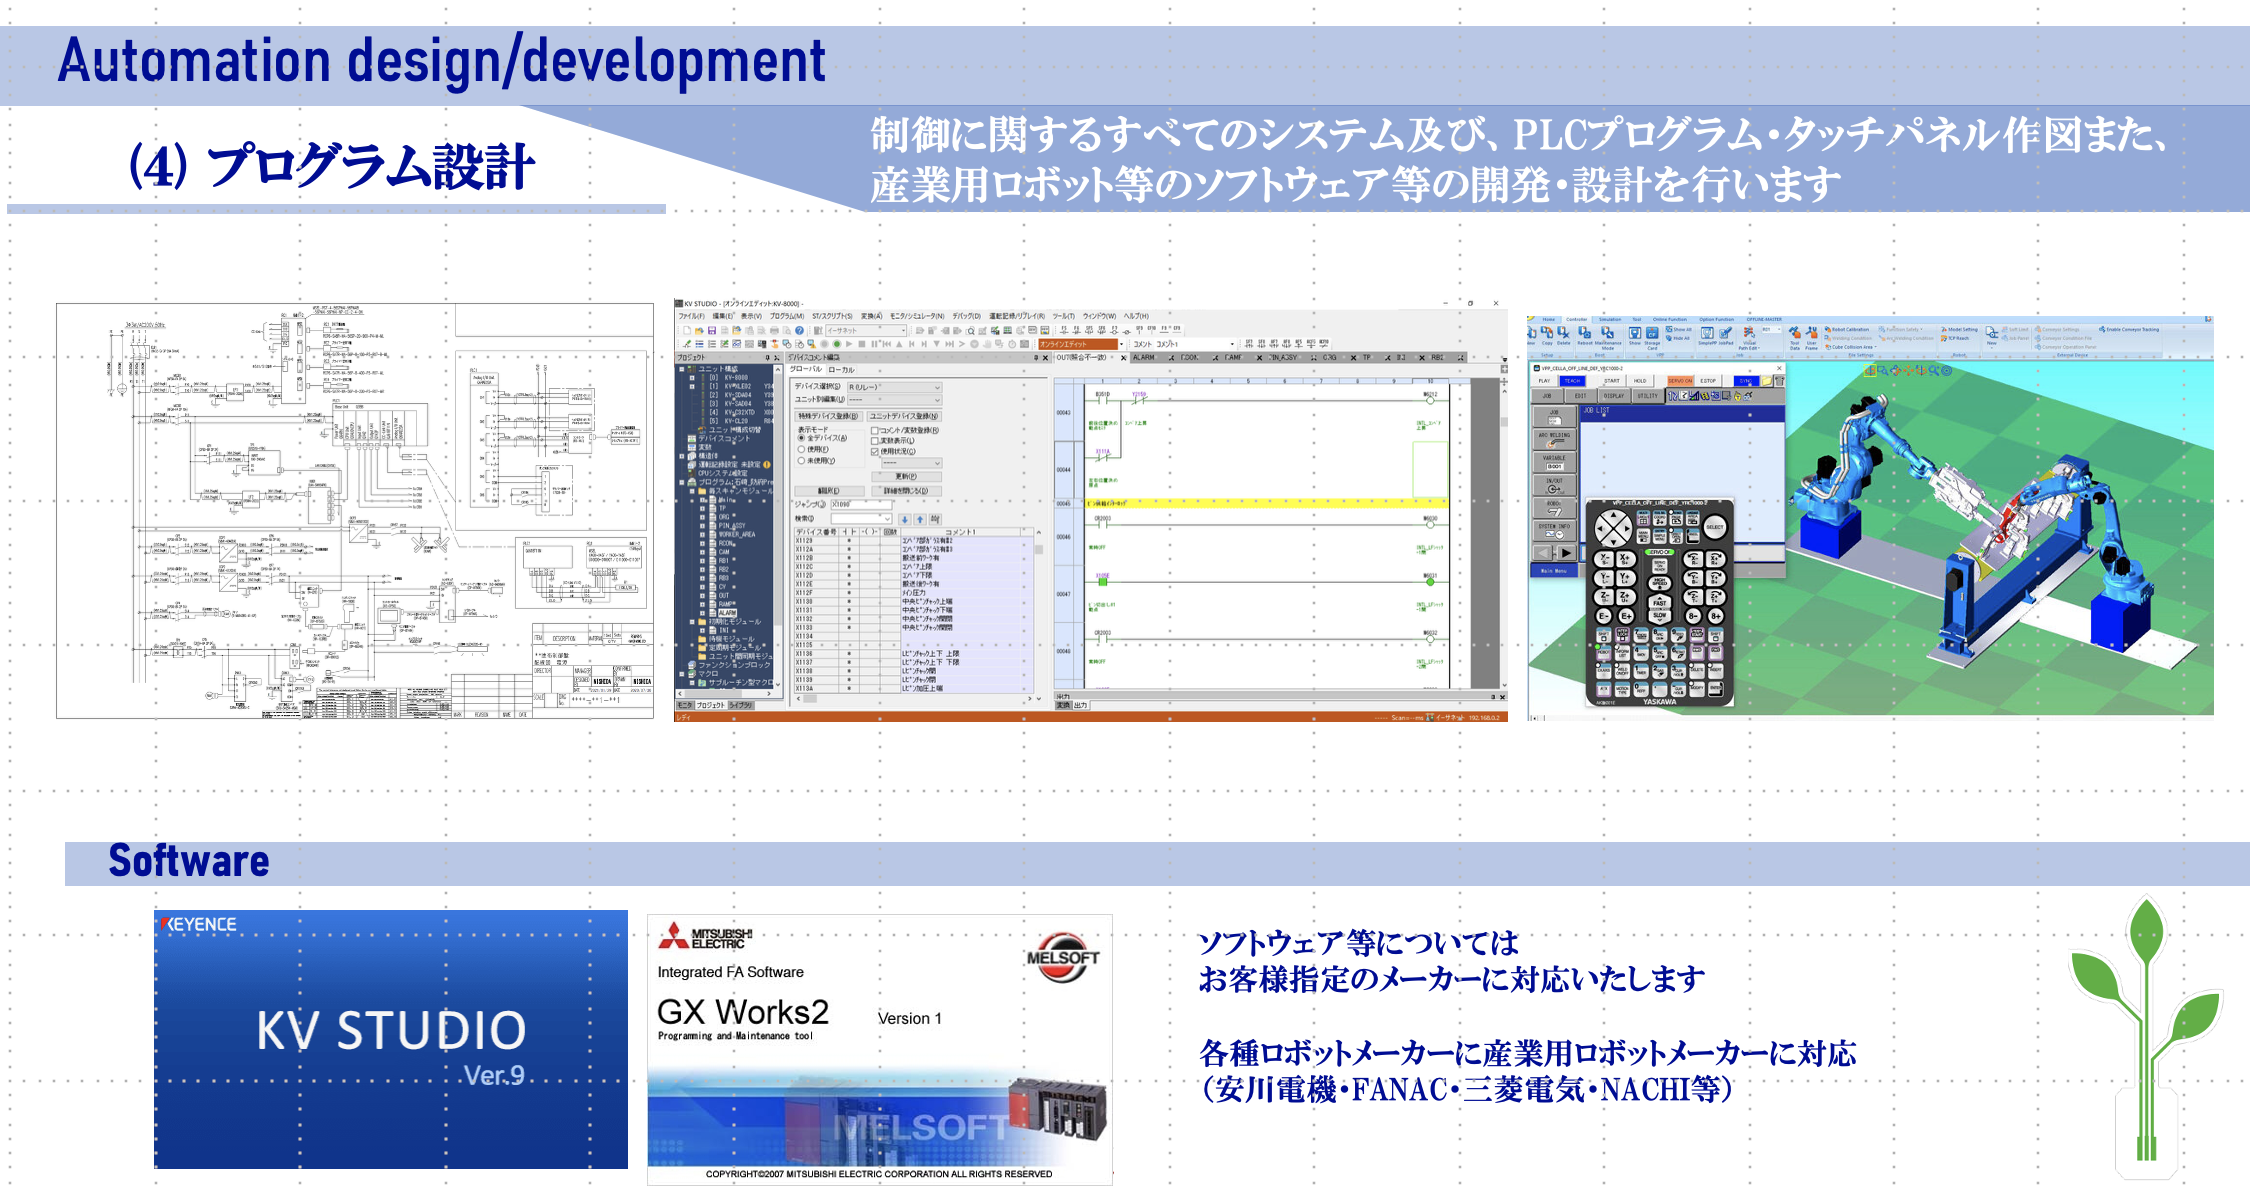Click the ARC WELDING icon in pendant menu

tap(1554, 440)
